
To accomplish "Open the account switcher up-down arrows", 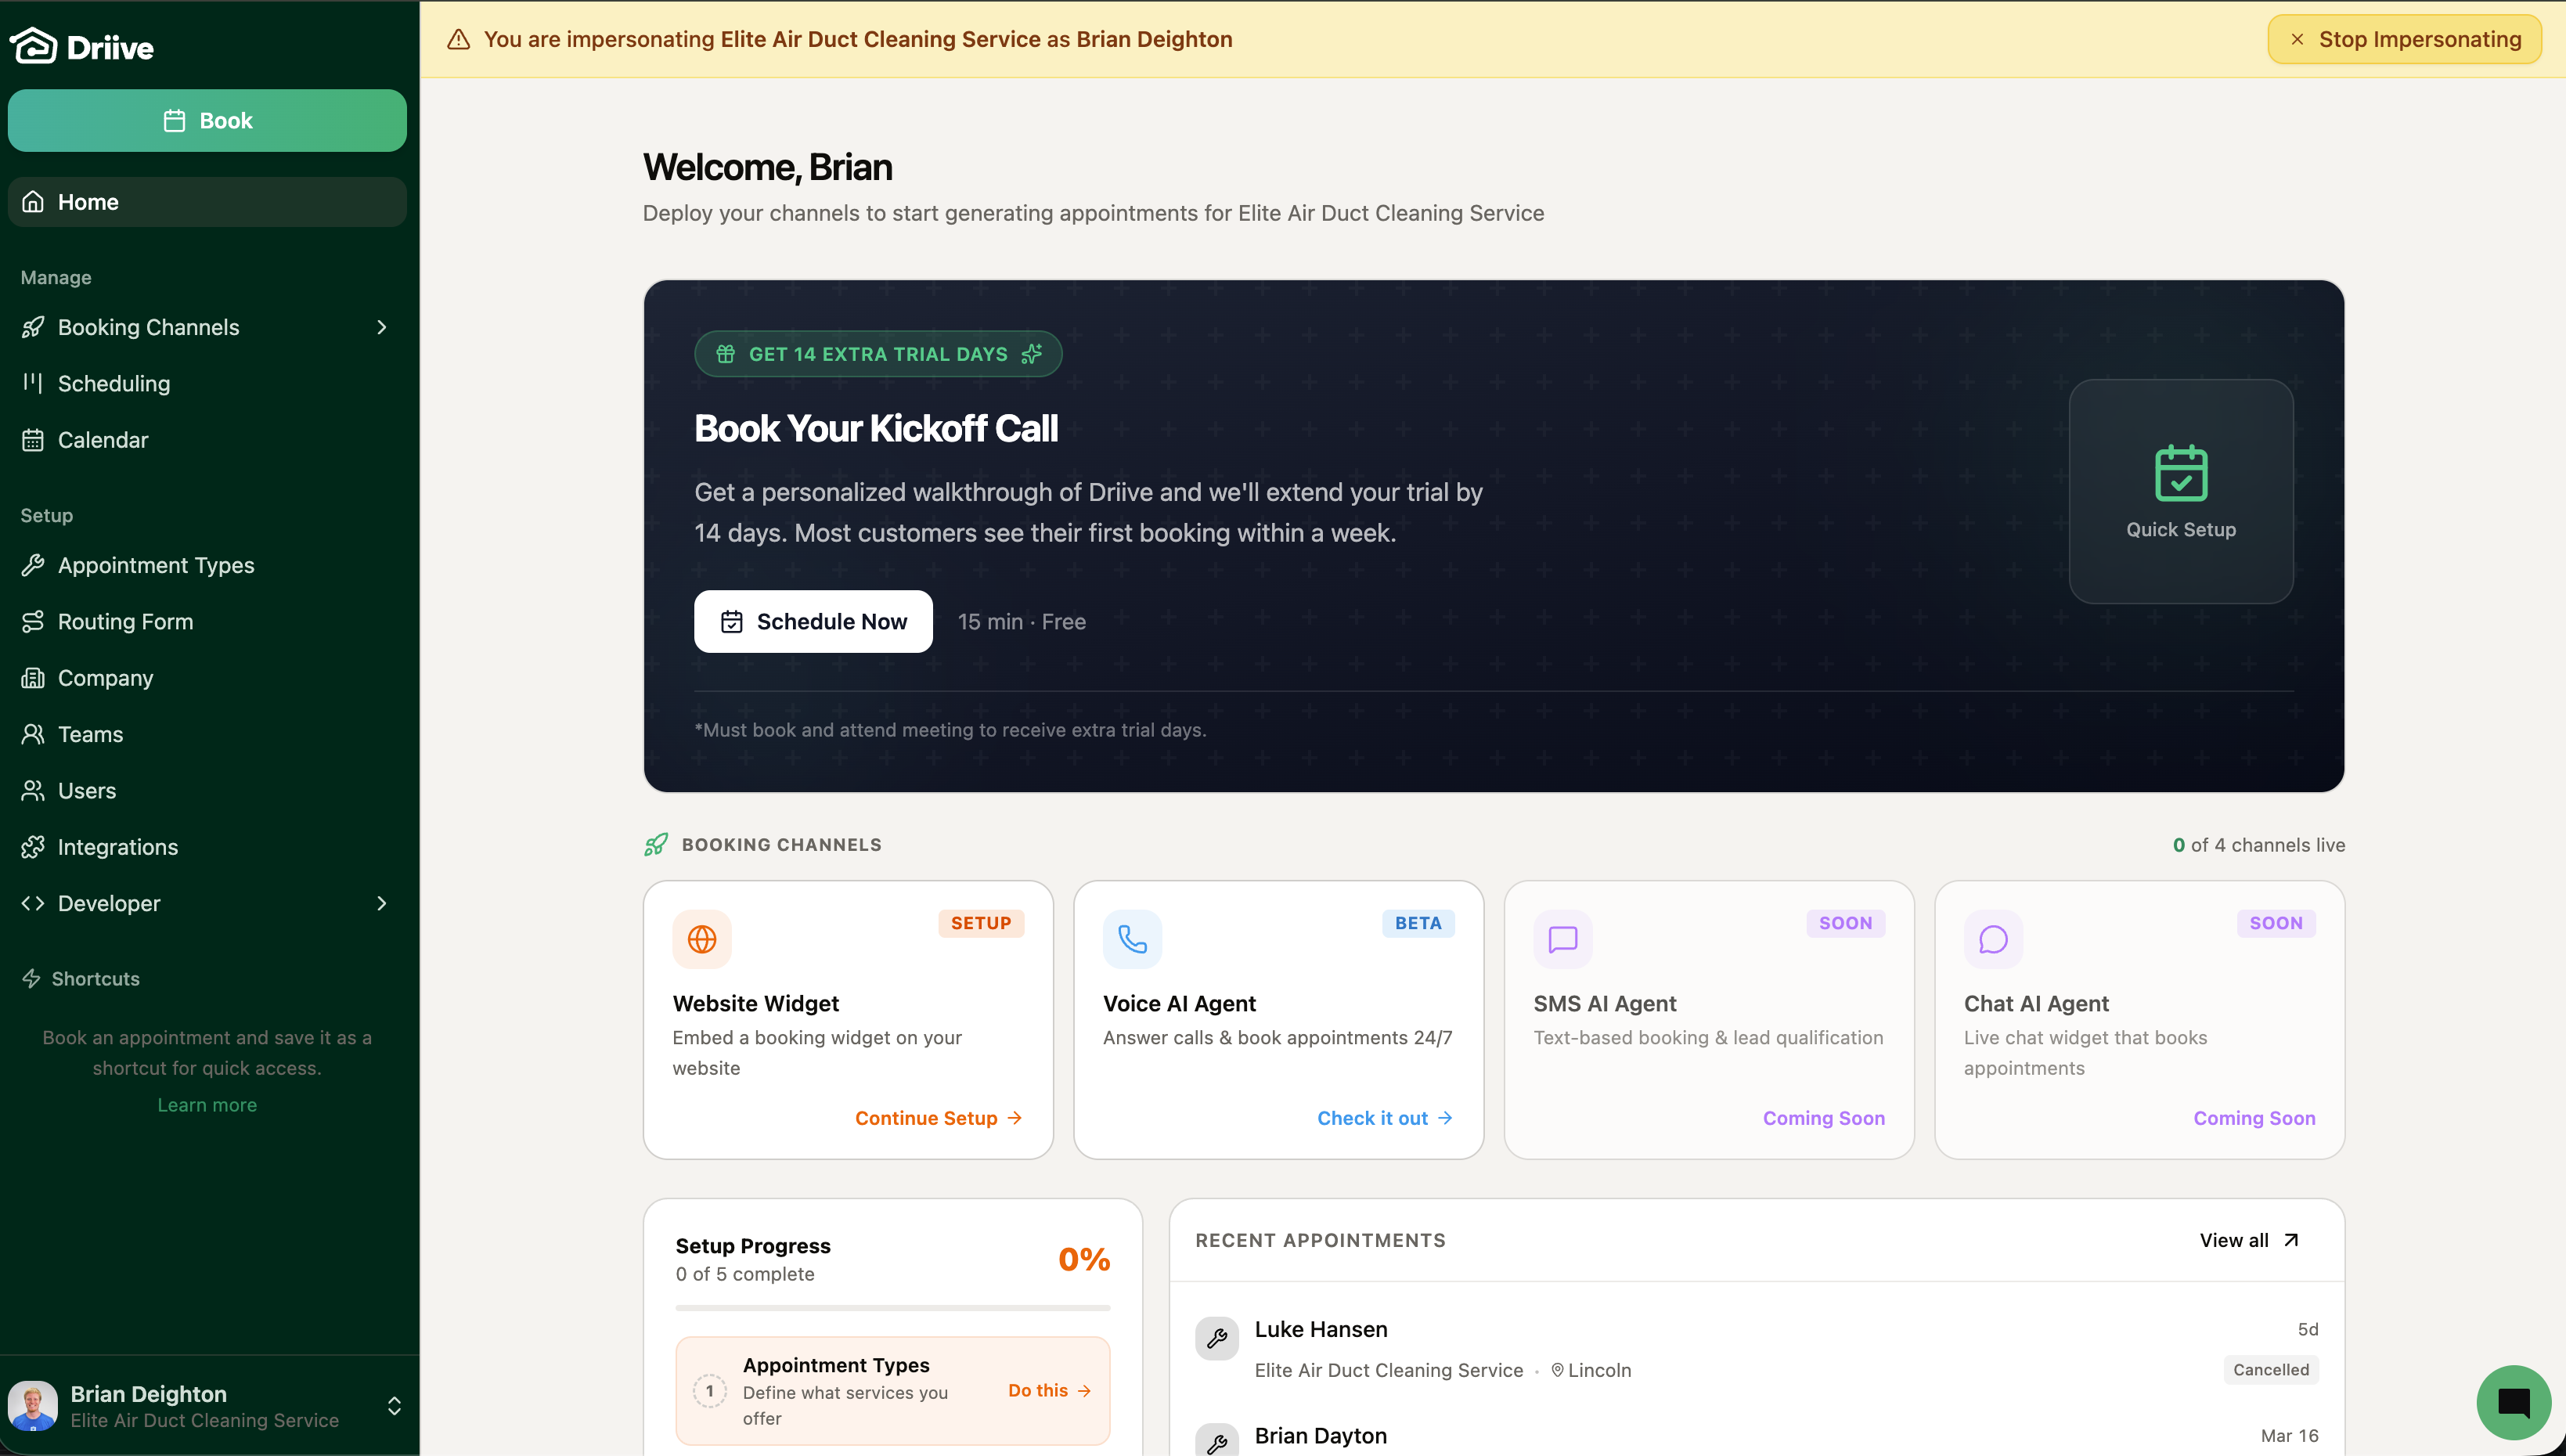I will point(394,1406).
